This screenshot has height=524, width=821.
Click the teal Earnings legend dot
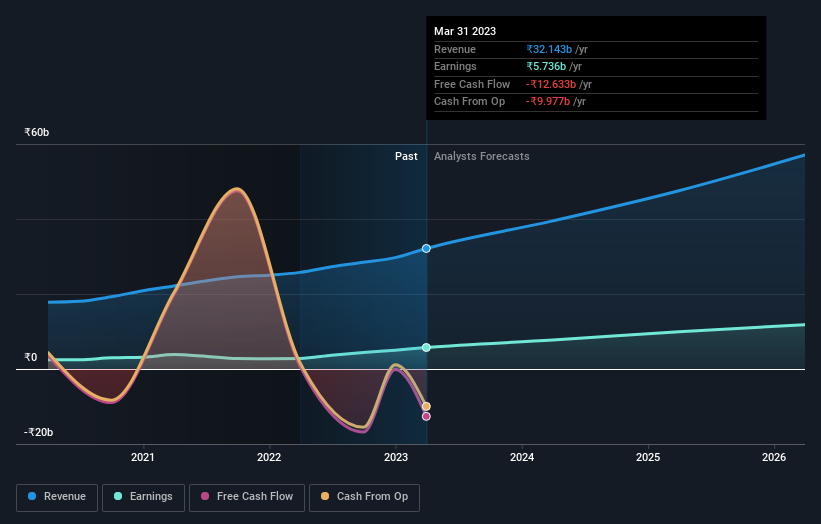pos(118,496)
